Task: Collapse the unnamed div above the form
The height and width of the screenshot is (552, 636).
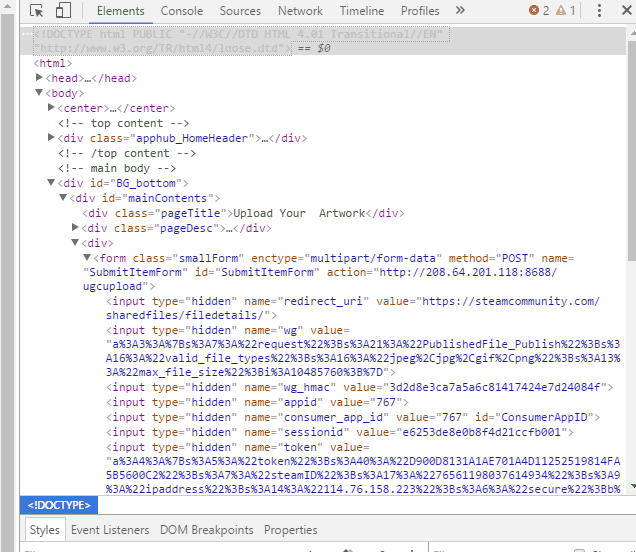Action: coord(75,243)
